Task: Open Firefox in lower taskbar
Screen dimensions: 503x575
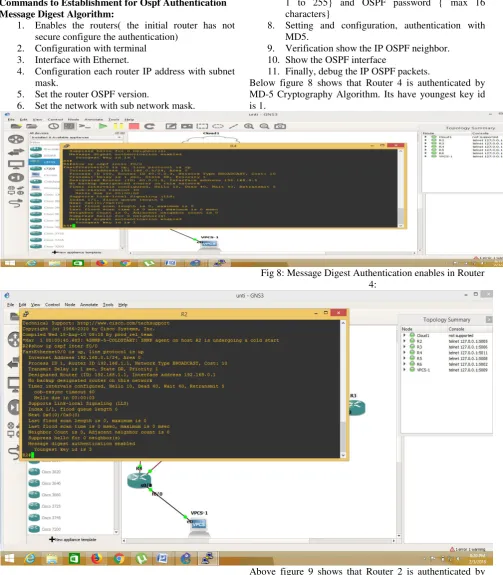Action: pyautogui.click(x=96, y=558)
